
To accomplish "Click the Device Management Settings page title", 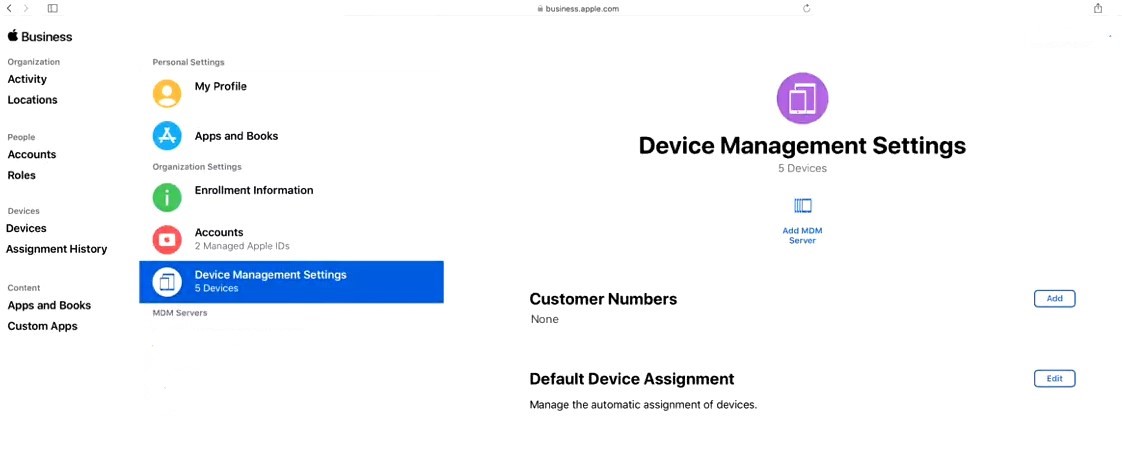I will tap(802, 146).
